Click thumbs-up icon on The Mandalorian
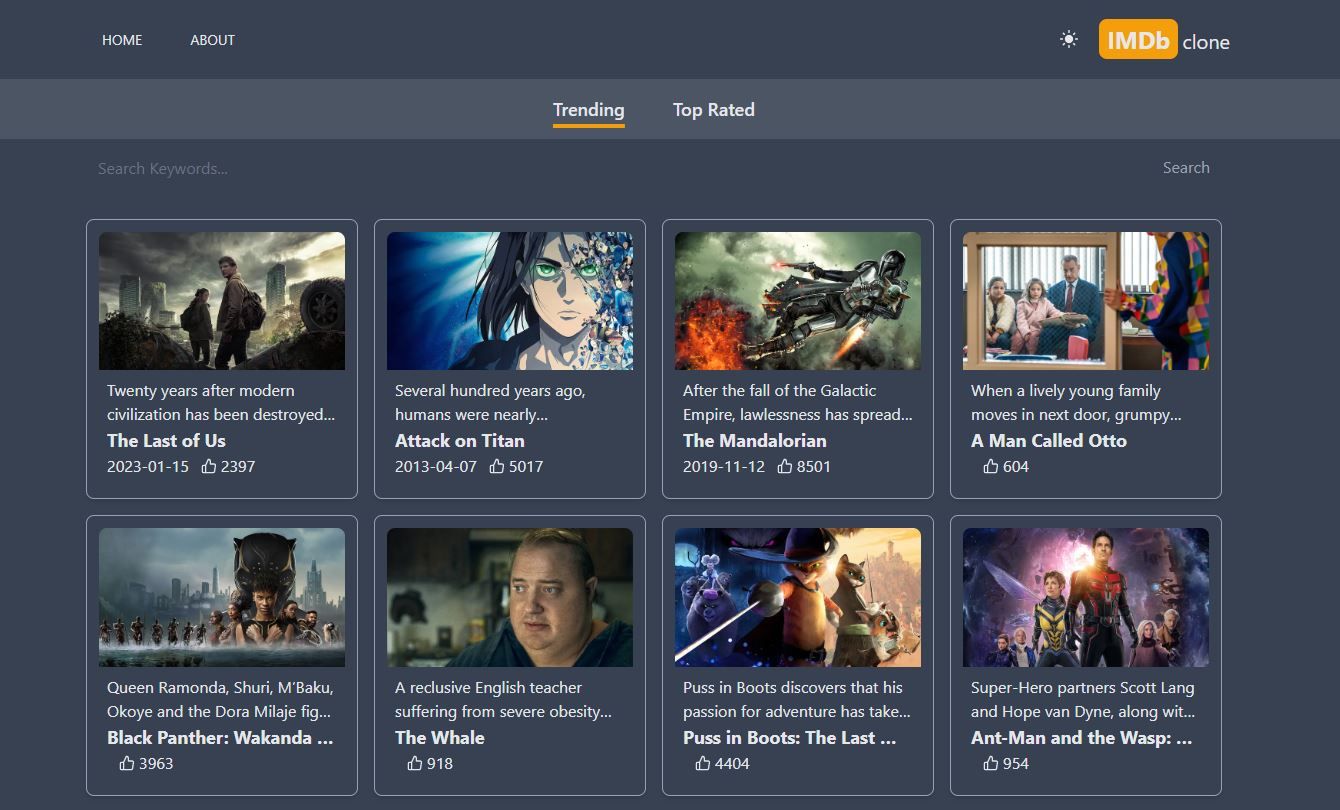The height and width of the screenshot is (810, 1340). (x=785, y=466)
